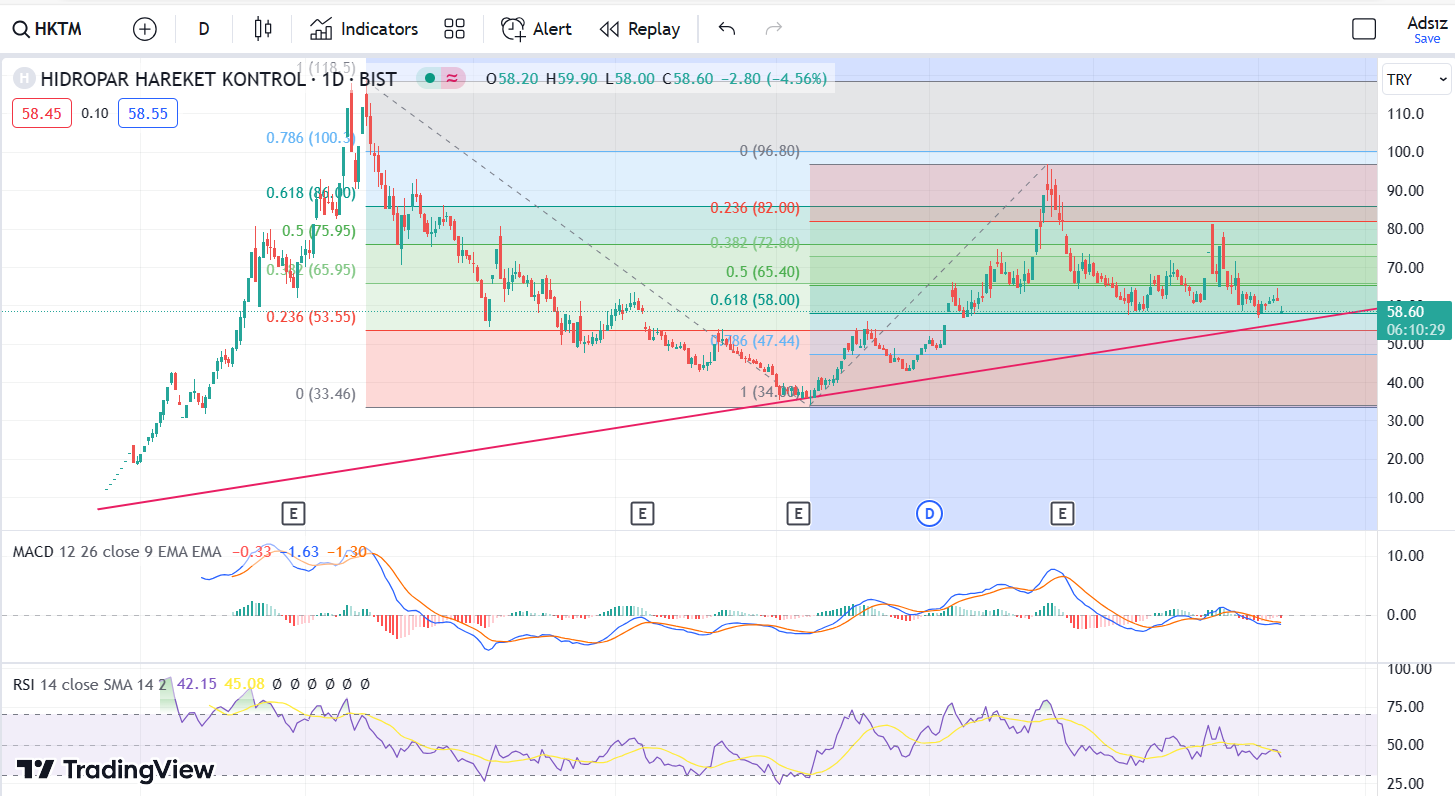Redo the last chart action
The width and height of the screenshot is (1455, 796).
click(x=773, y=29)
